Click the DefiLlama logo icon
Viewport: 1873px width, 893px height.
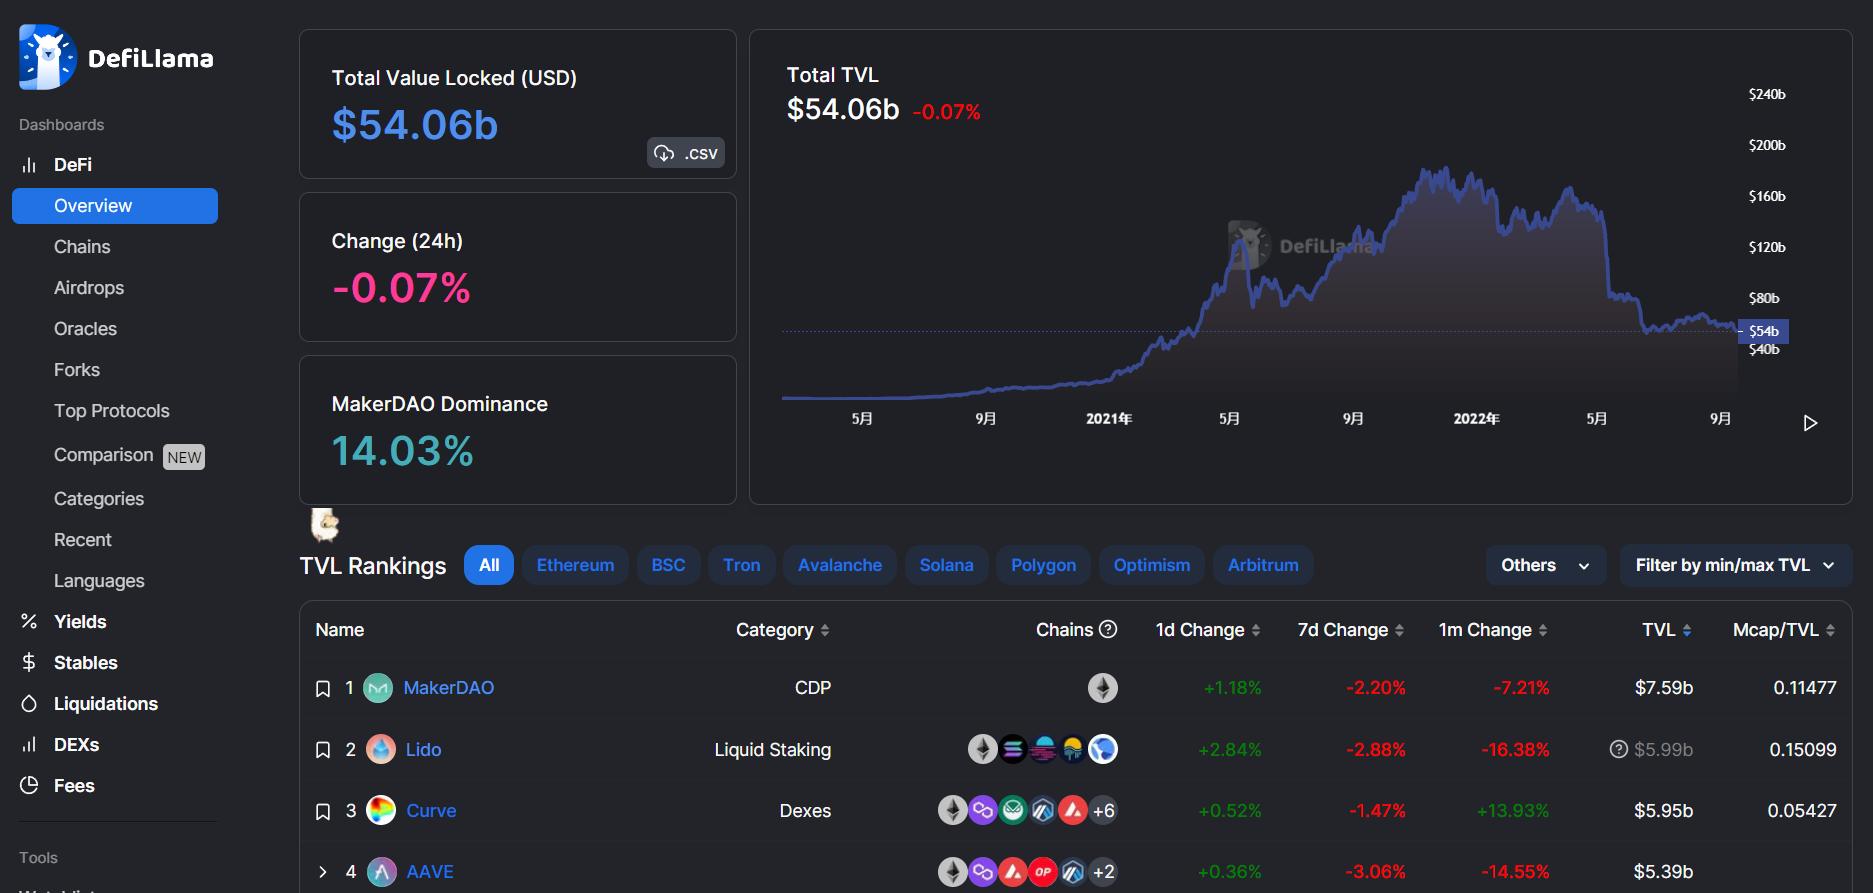pos(47,57)
